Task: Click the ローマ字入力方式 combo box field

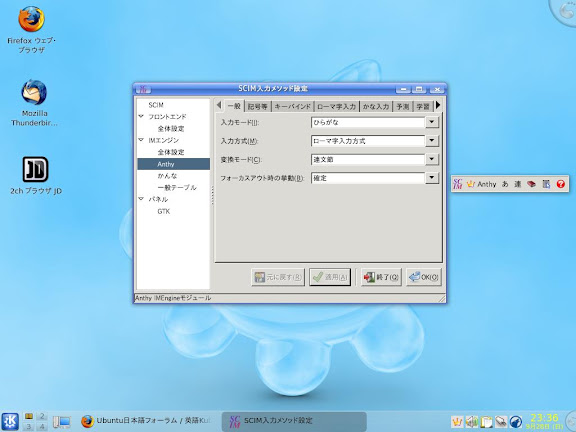Action: [368, 141]
